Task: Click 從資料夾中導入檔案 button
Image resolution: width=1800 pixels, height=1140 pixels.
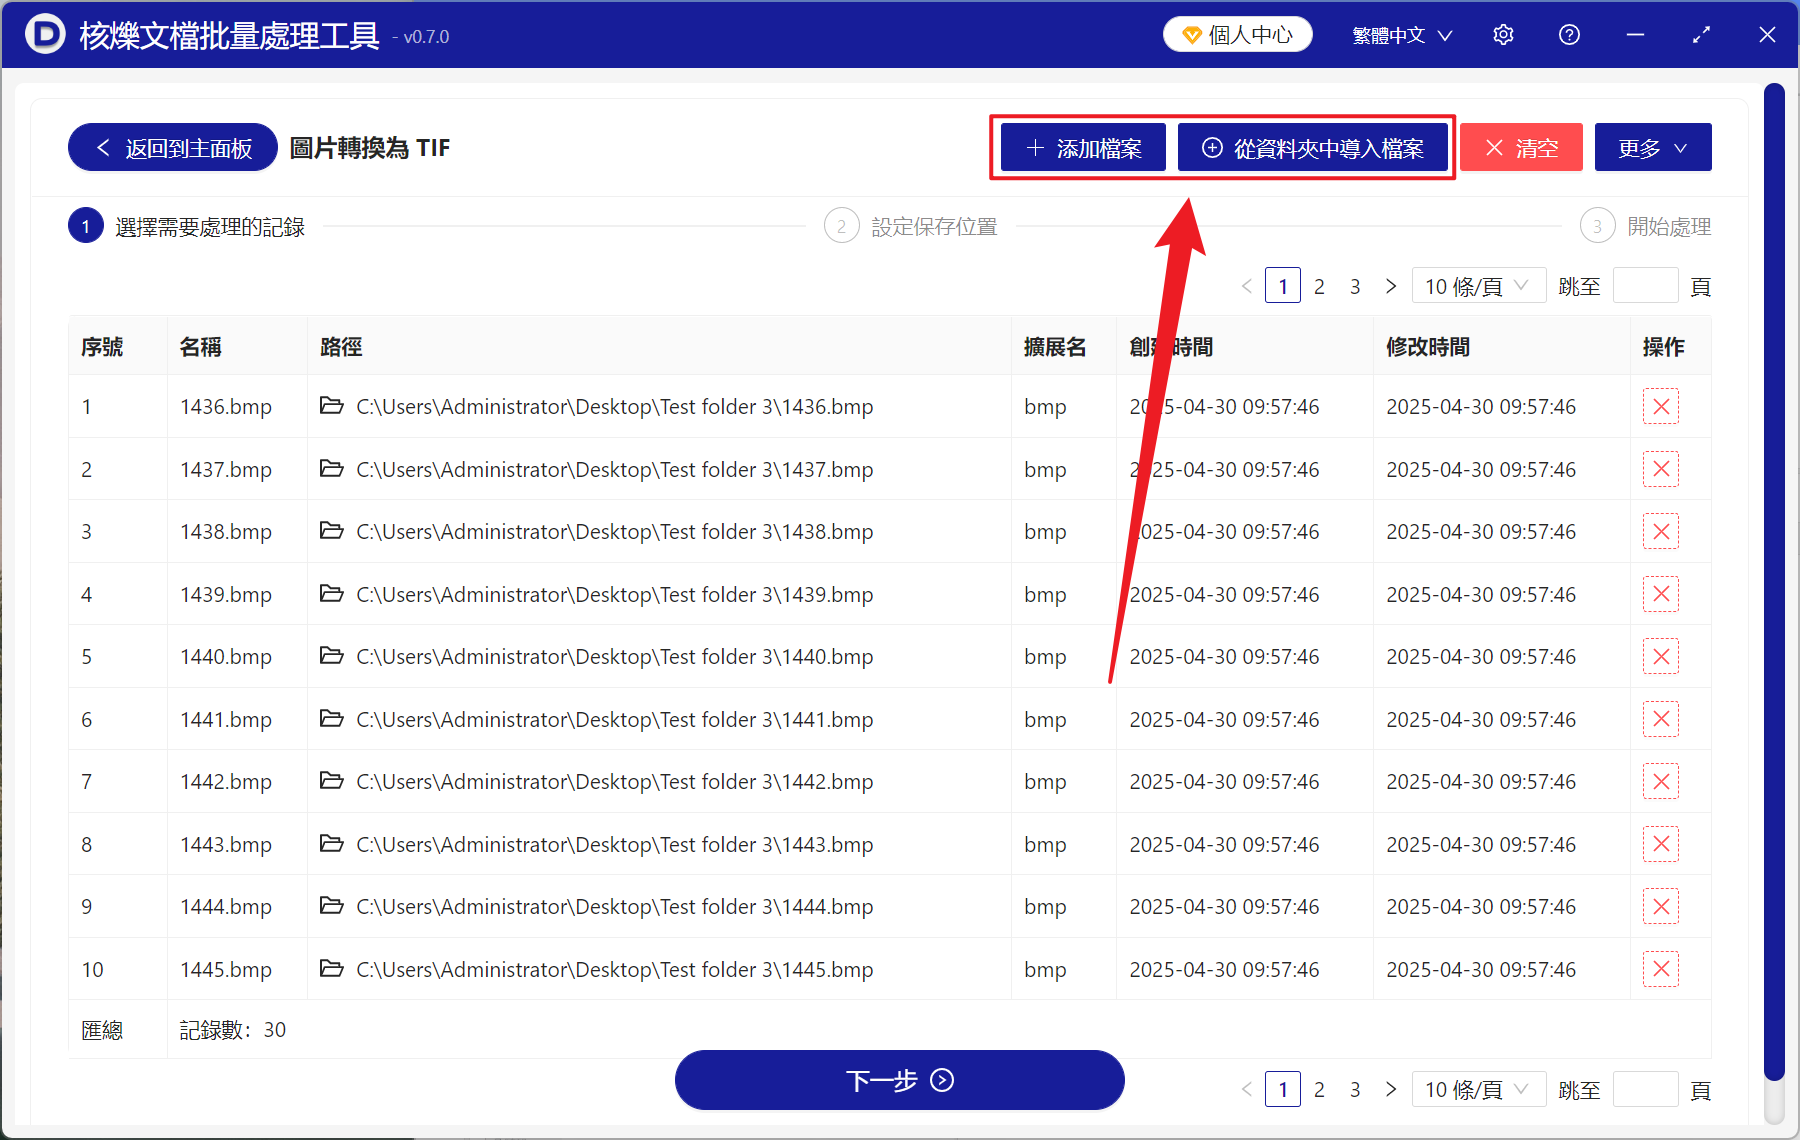Action: pyautogui.click(x=1313, y=148)
